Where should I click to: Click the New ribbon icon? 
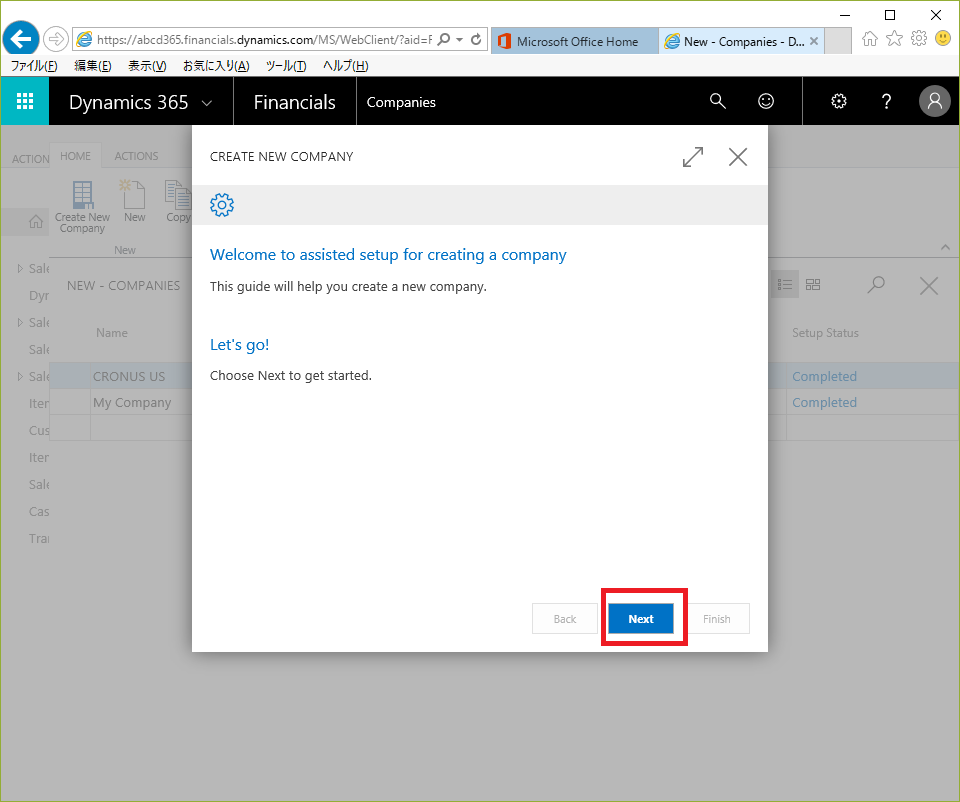coord(134,201)
